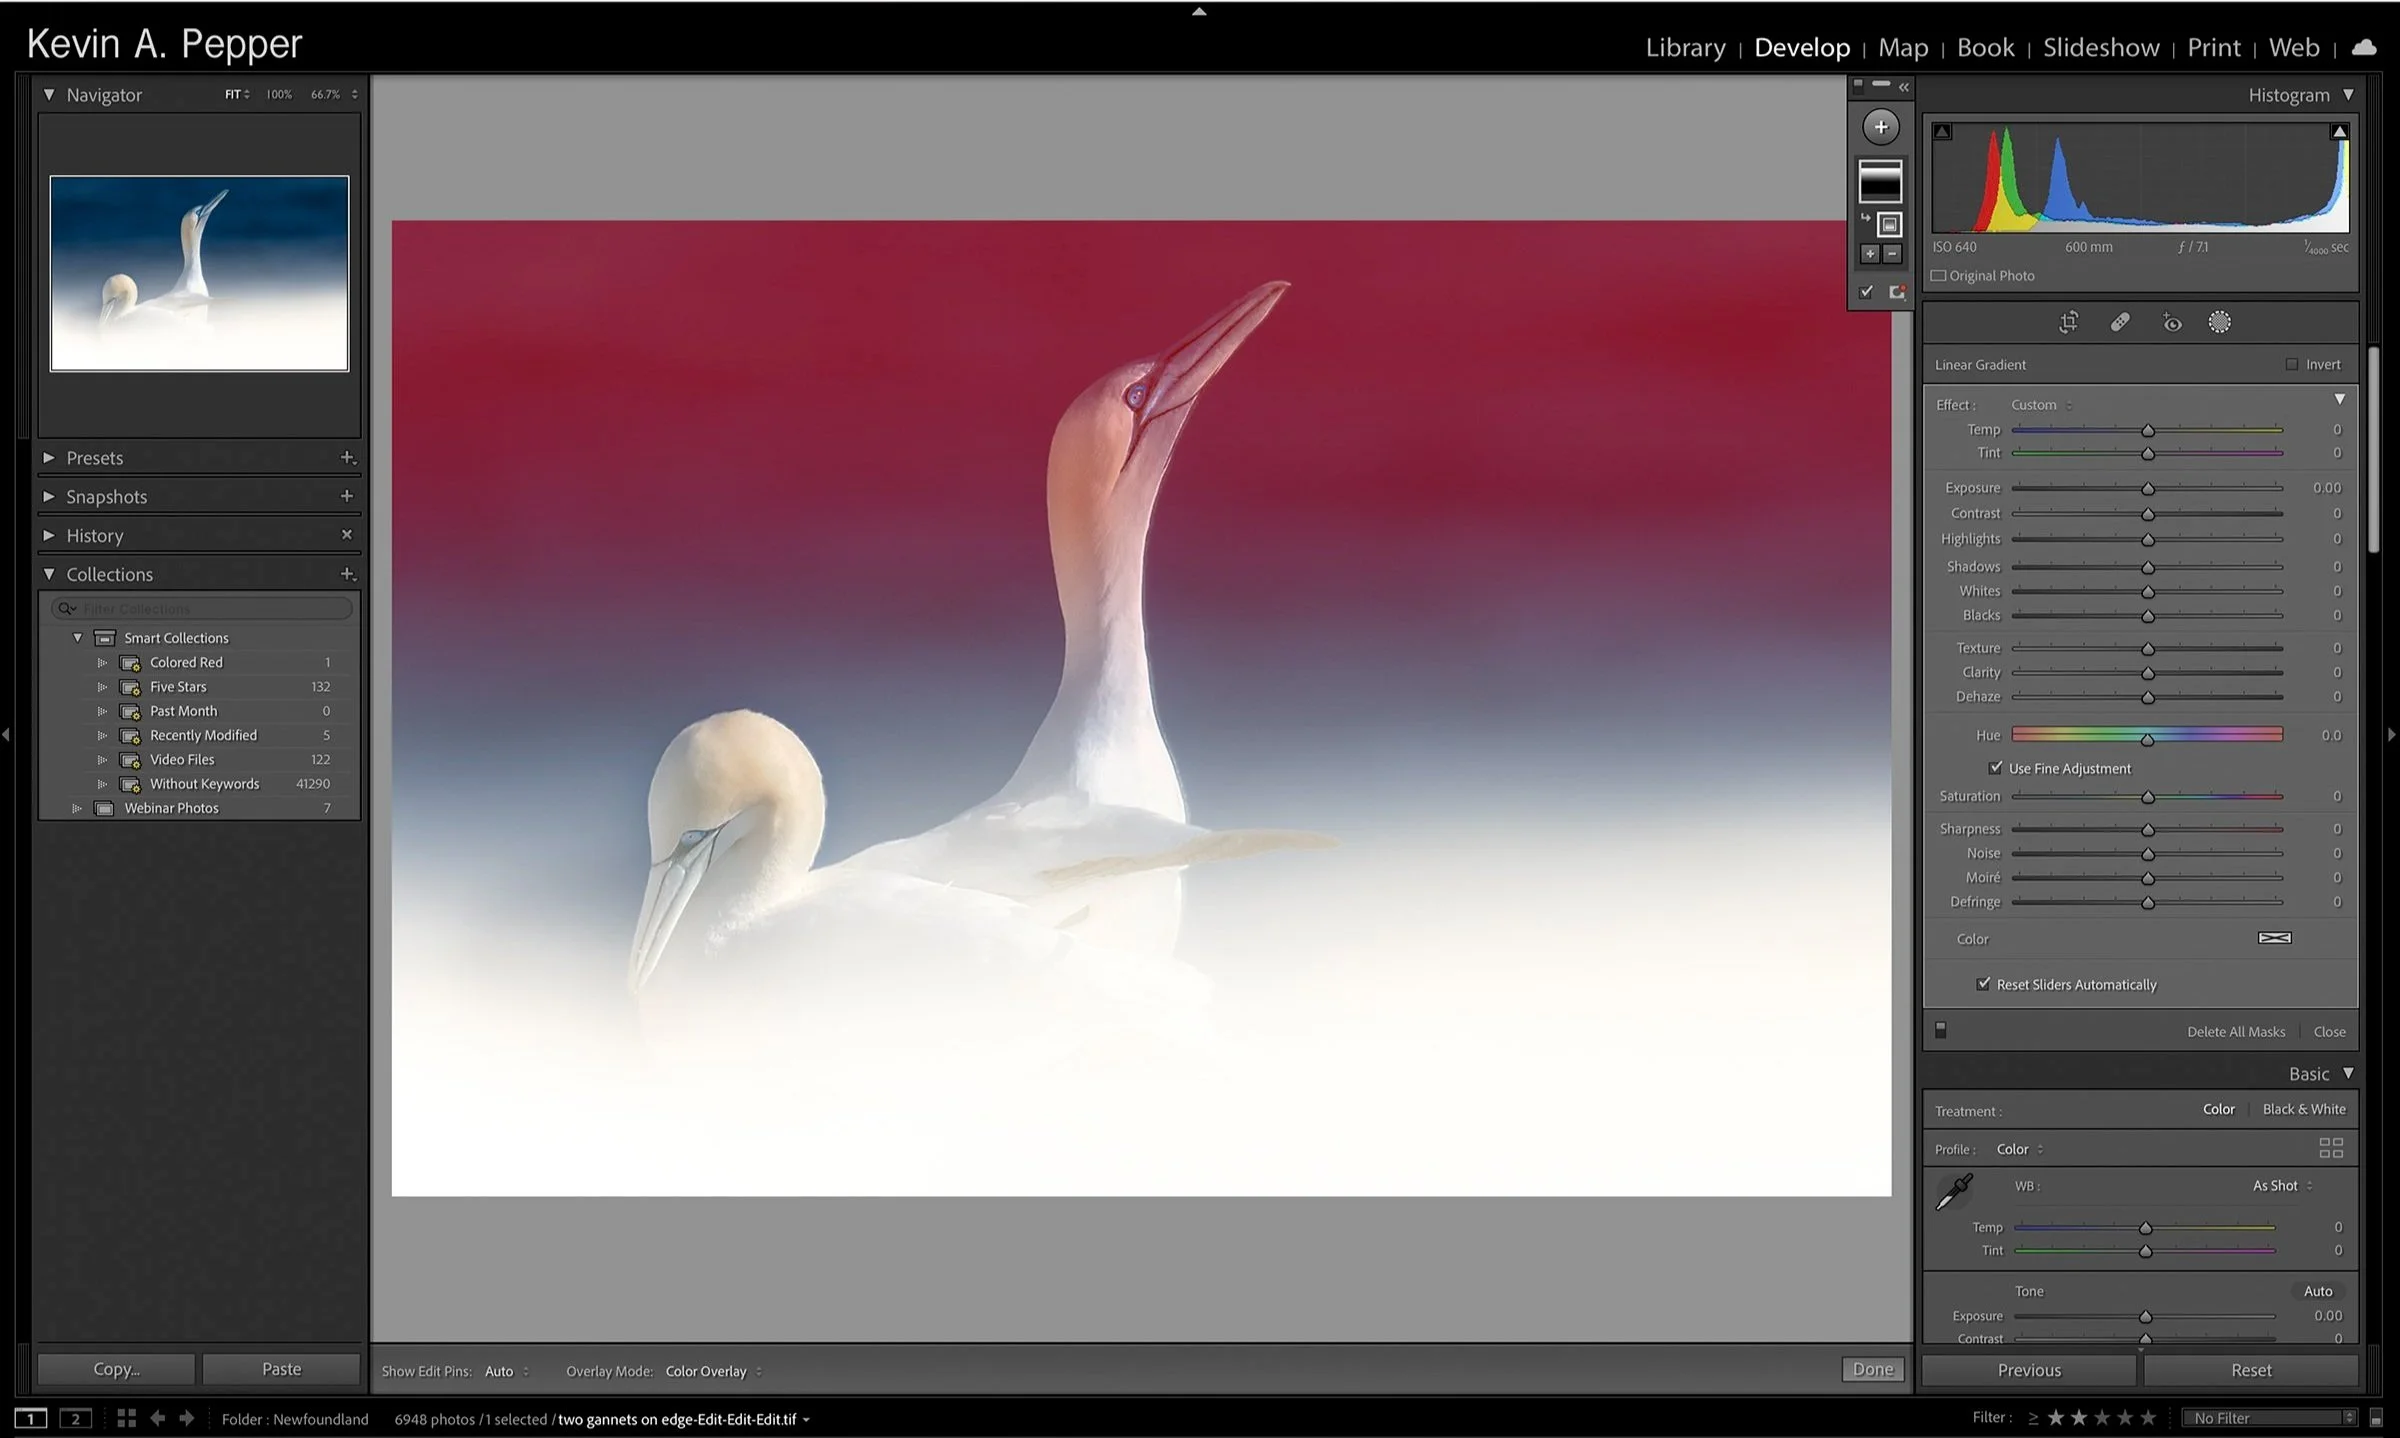The height and width of the screenshot is (1438, 2400).
Task: Select the Crop Overlay tool icon
Action: (x=2069, y=322)
